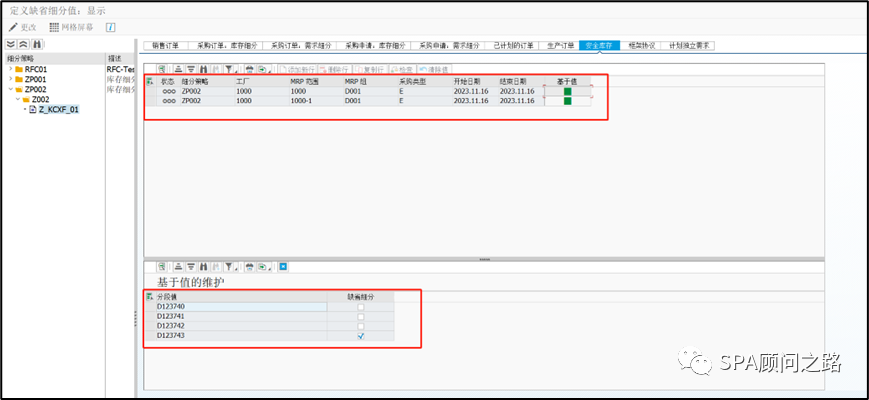Switch to the 采购申请，需求细分 tab
The height and width of the screenshot is (400, 869).
[448, 46]
